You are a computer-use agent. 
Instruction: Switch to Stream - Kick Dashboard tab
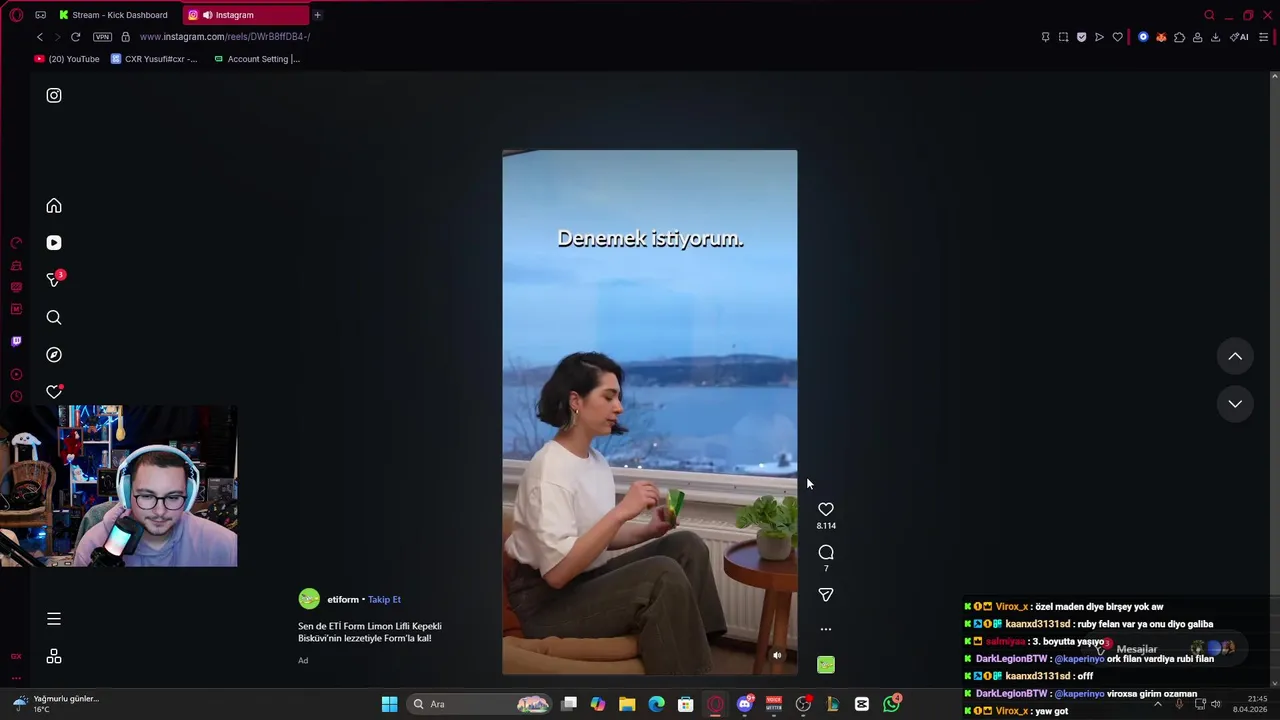coord(114,15)
